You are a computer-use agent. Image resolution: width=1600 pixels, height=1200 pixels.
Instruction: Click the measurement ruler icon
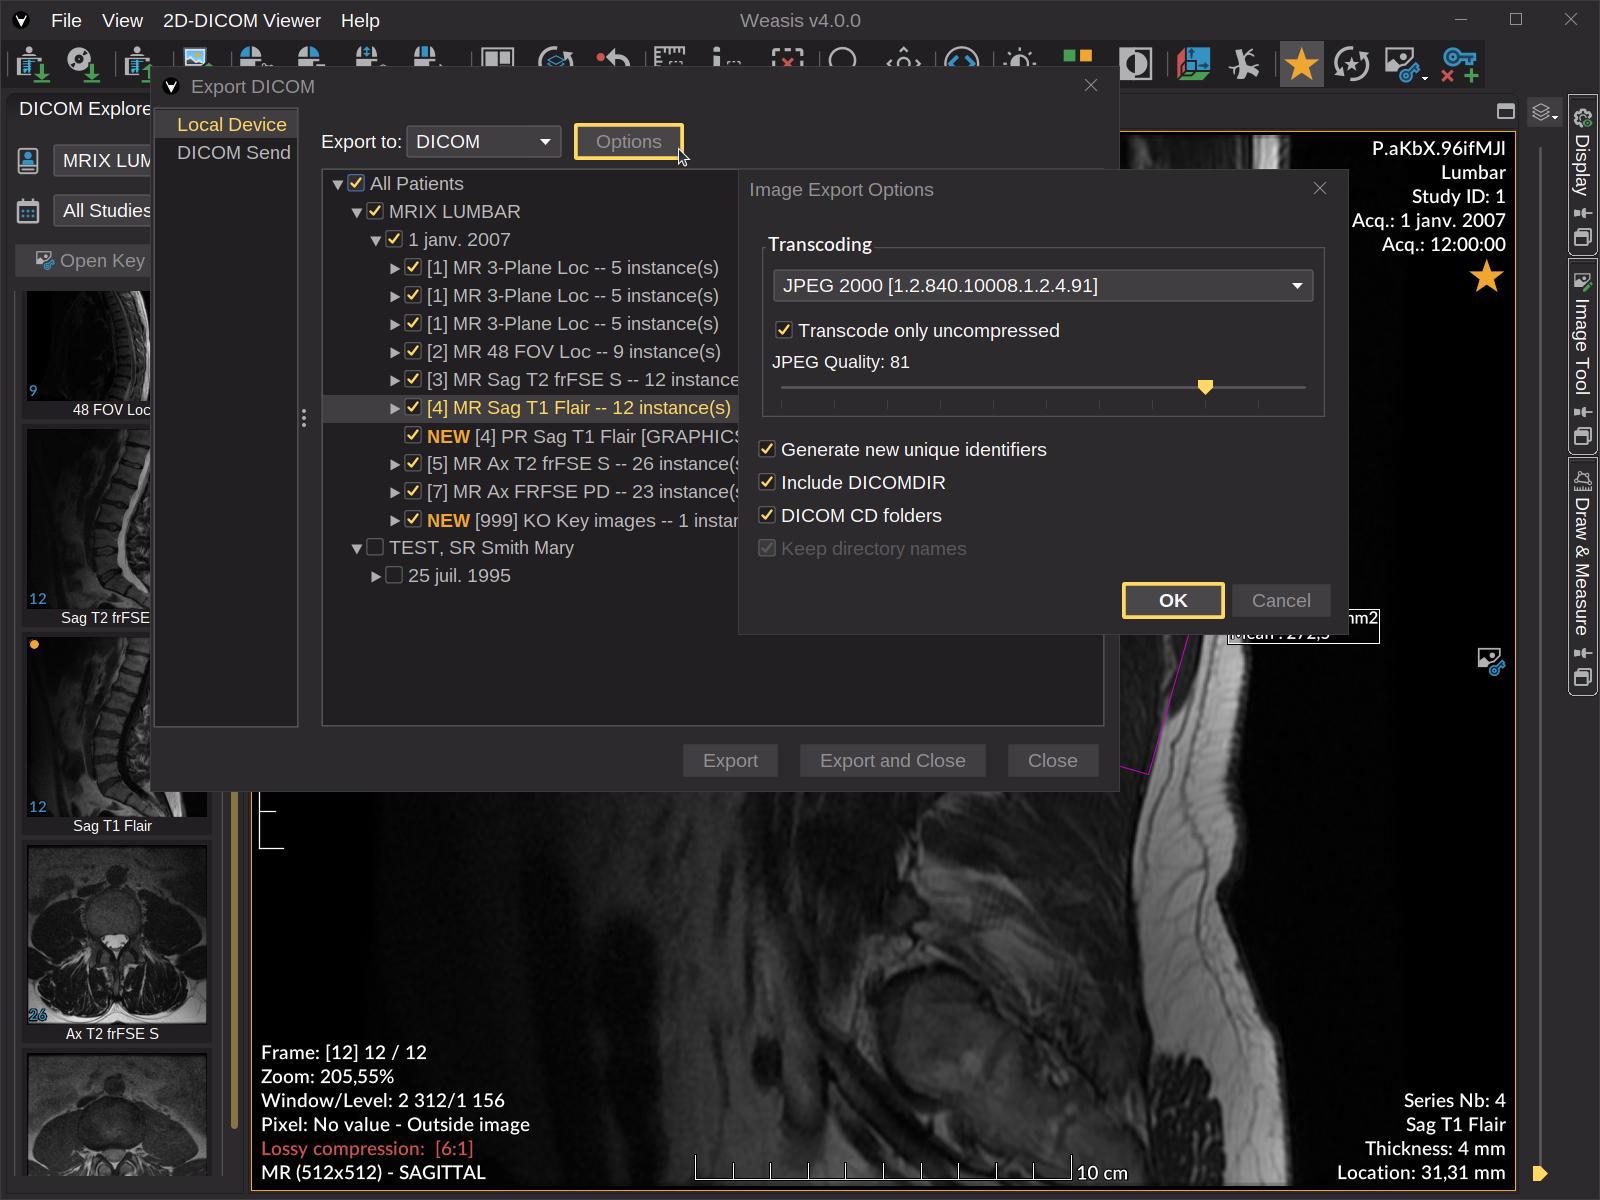[672, 62]
